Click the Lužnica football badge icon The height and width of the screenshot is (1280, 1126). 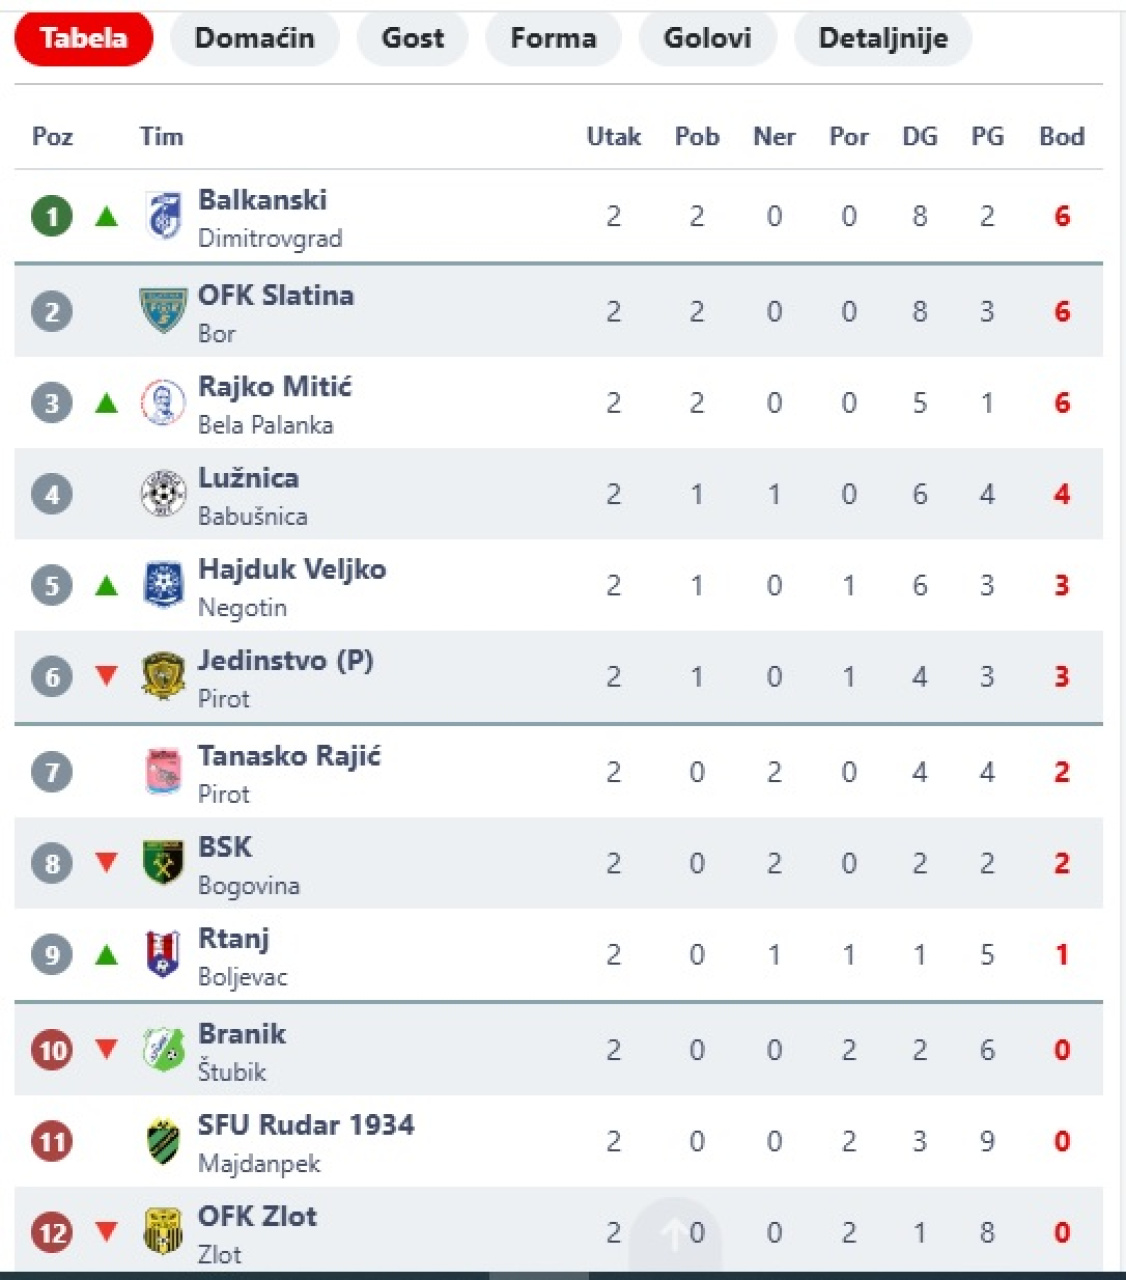point(162,494)
